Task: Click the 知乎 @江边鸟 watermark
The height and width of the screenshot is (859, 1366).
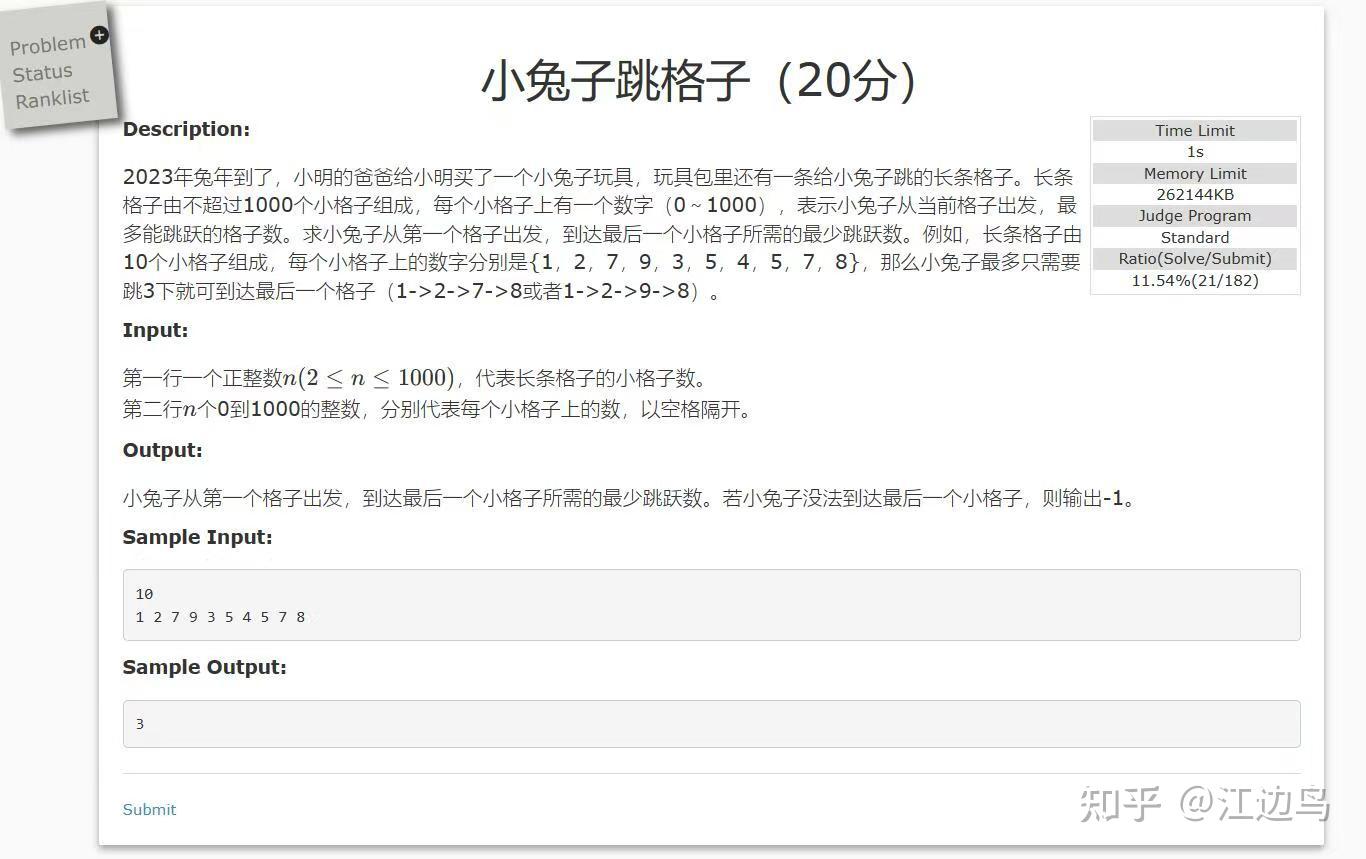Action: pyautogui.click(x=1205, y=801)
